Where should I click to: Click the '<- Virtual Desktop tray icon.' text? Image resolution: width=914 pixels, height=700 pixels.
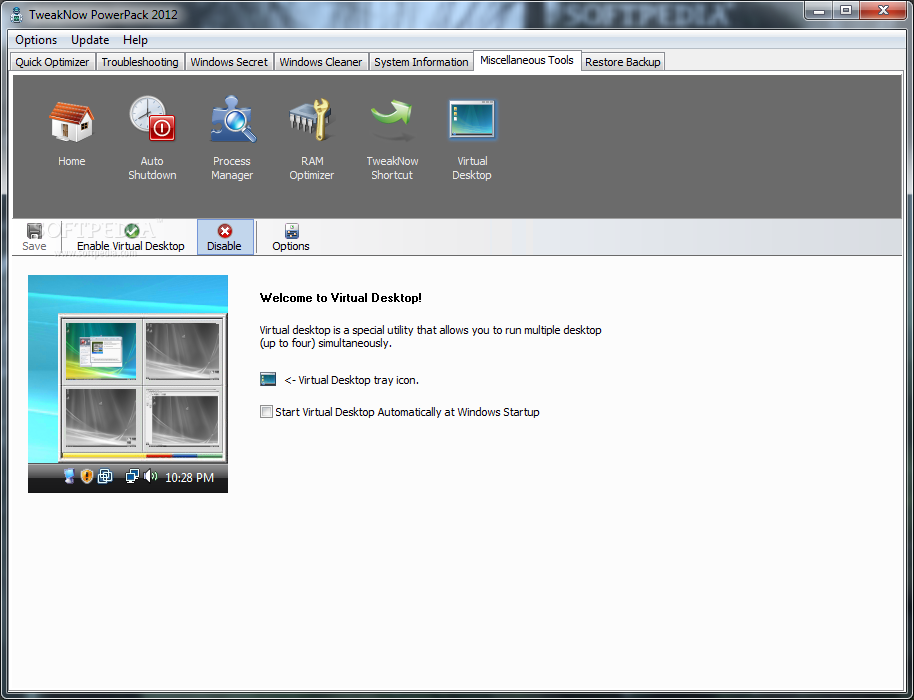click(351, 380)
